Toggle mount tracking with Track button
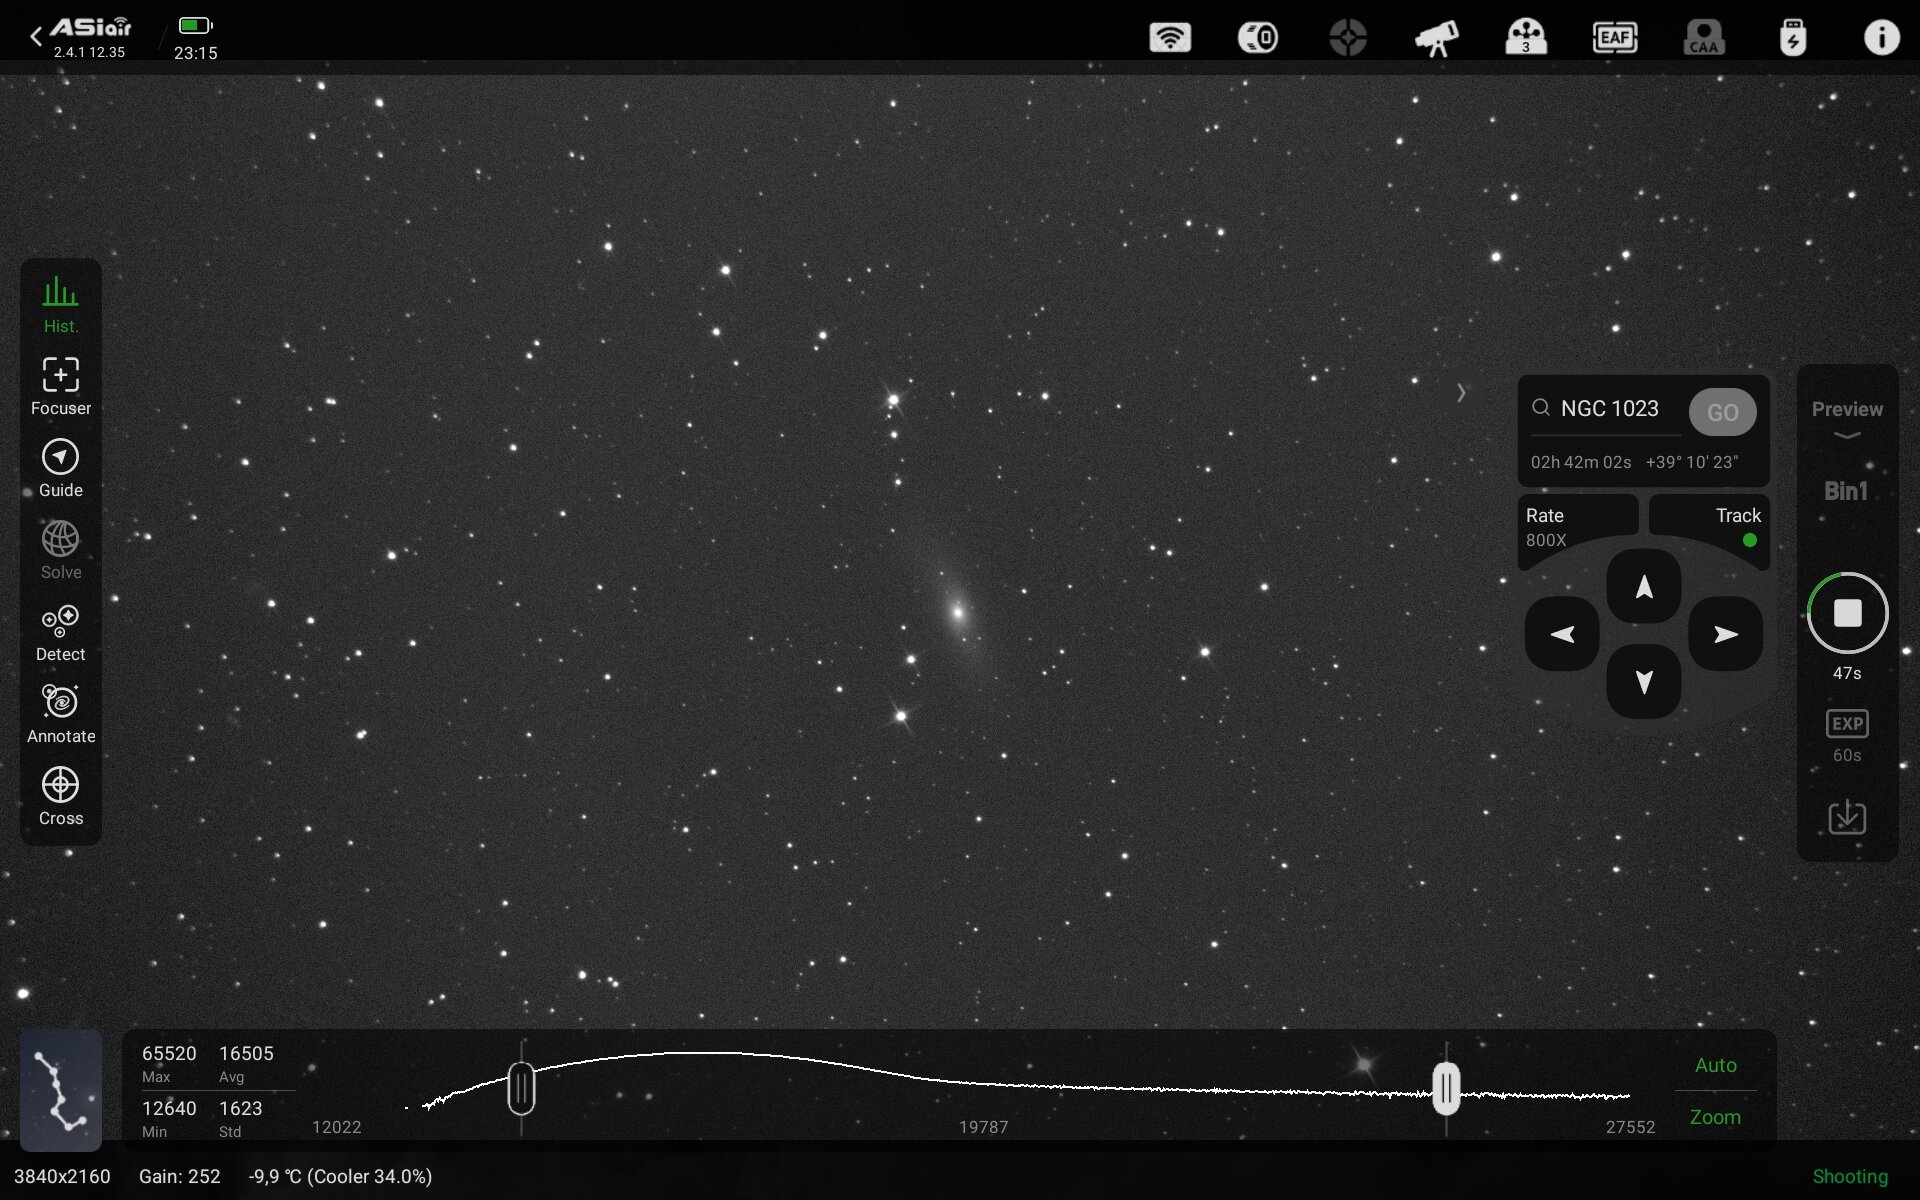This screenshot has width=1920, height=1200. pyautogui.click(x=1709, y=526)
